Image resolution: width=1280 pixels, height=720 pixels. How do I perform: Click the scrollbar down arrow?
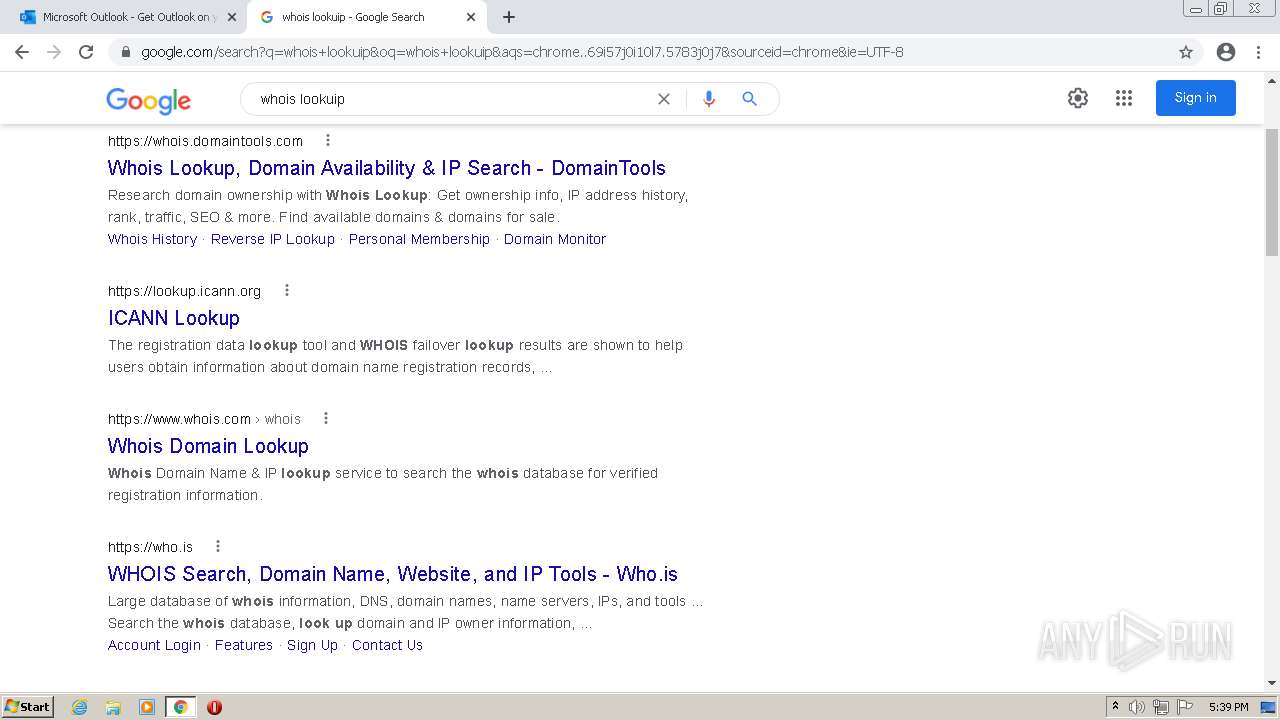coord(1272,683)
